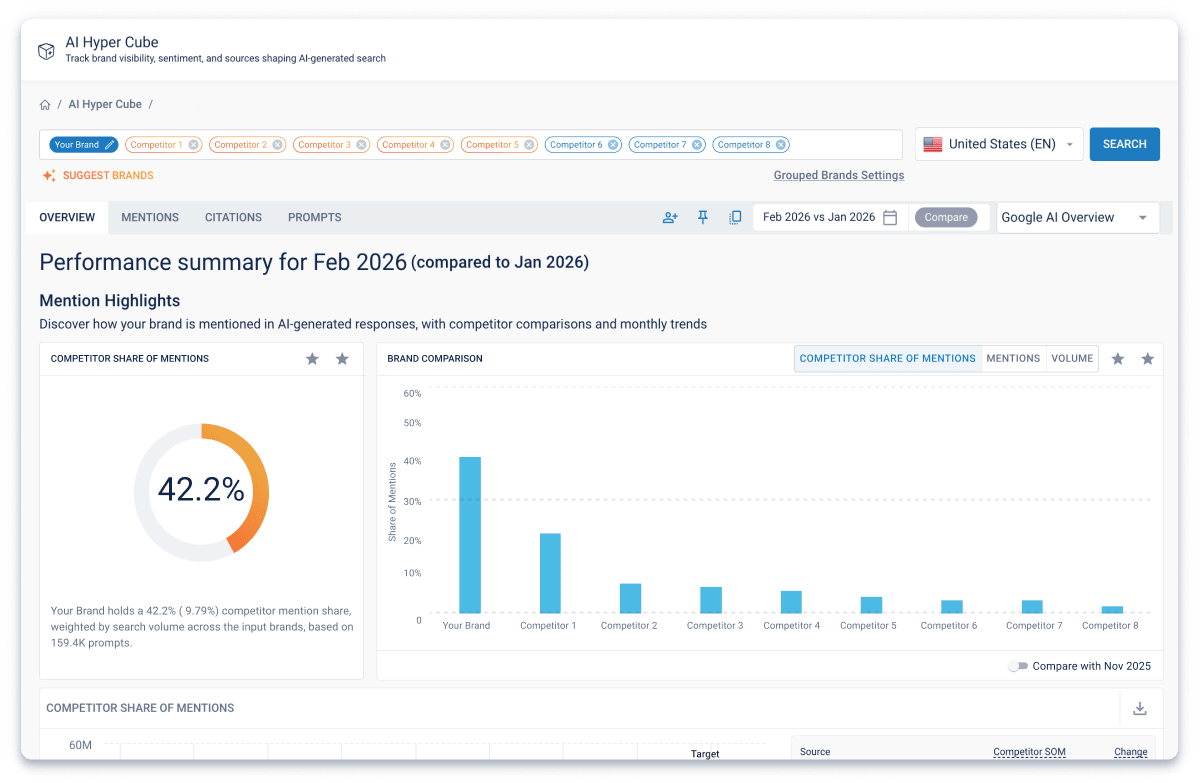The height and width of the screenshot is (783, 1200).
Task: Select Competitor Share of Mentions chart view
Action: point(888,358)
